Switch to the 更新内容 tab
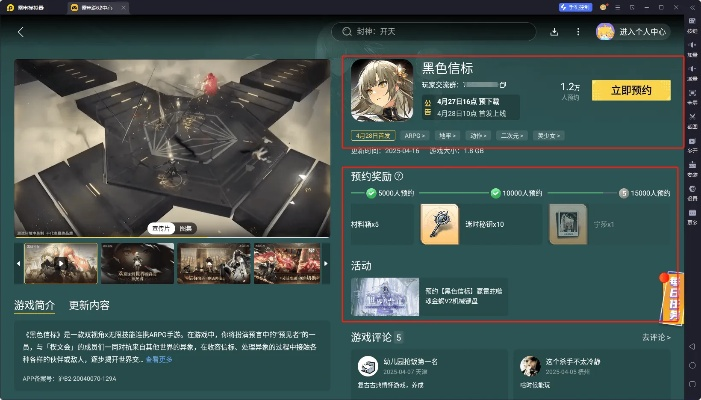Viewport: 701px width, 400px height. tap(89, 305)
